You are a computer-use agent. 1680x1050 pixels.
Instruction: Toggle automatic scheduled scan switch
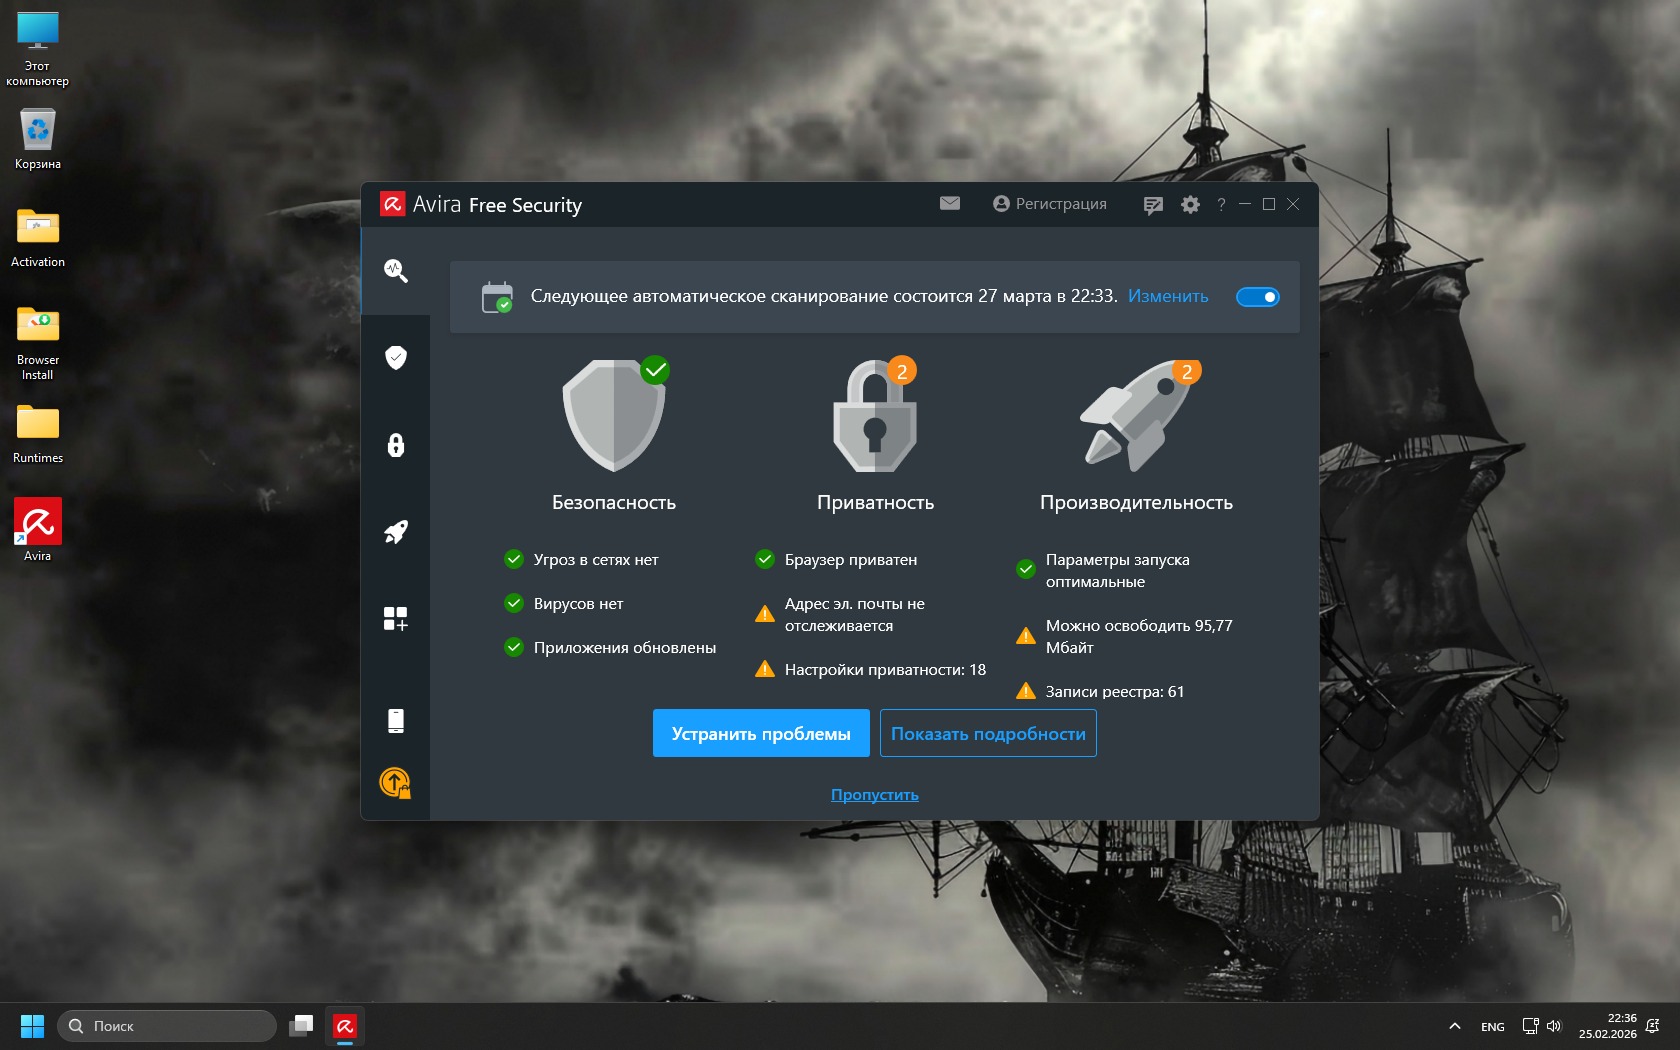[1257, 297]
